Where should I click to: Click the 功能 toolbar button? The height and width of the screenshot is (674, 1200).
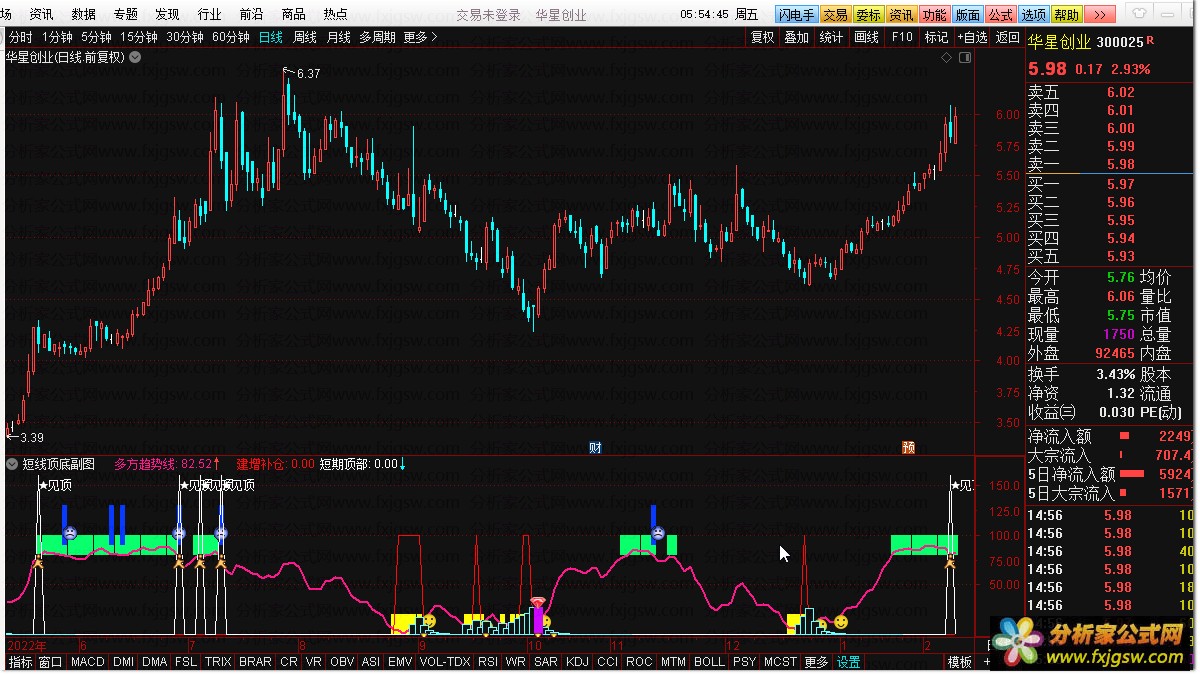pyautogui.click(x=934, y=15)
